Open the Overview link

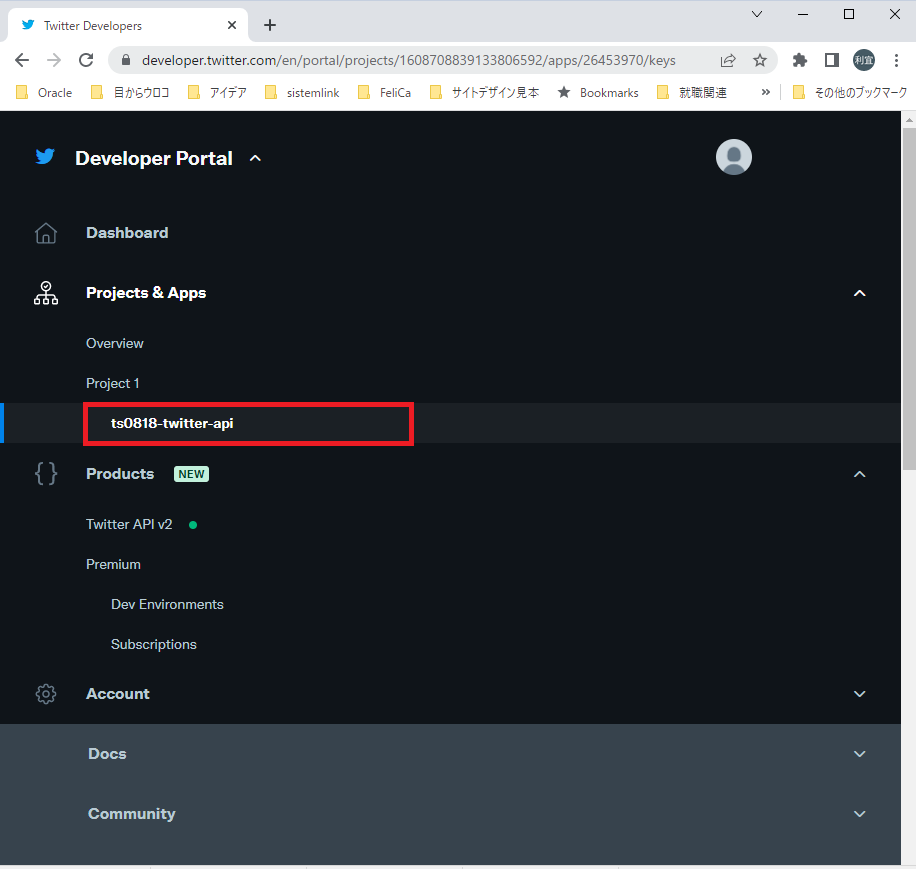click(x=115, y=343)
